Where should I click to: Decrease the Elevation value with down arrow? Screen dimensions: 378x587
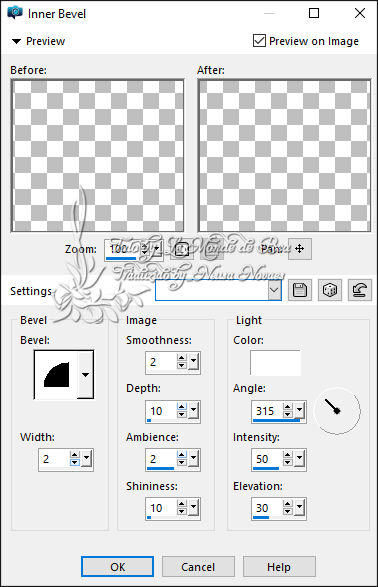point(287,512)
